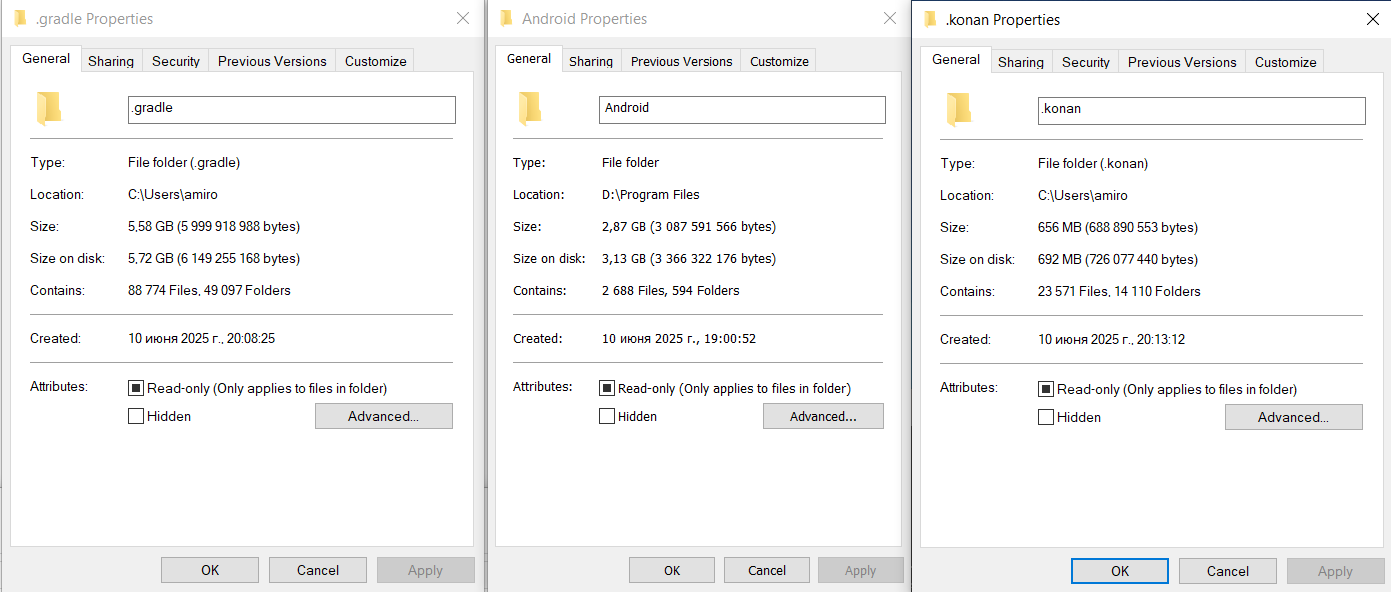Toggle Read-only checkbox in .gradle Properties
Image resolution: width=1391 pixels, height=592 pixels.
136,388
